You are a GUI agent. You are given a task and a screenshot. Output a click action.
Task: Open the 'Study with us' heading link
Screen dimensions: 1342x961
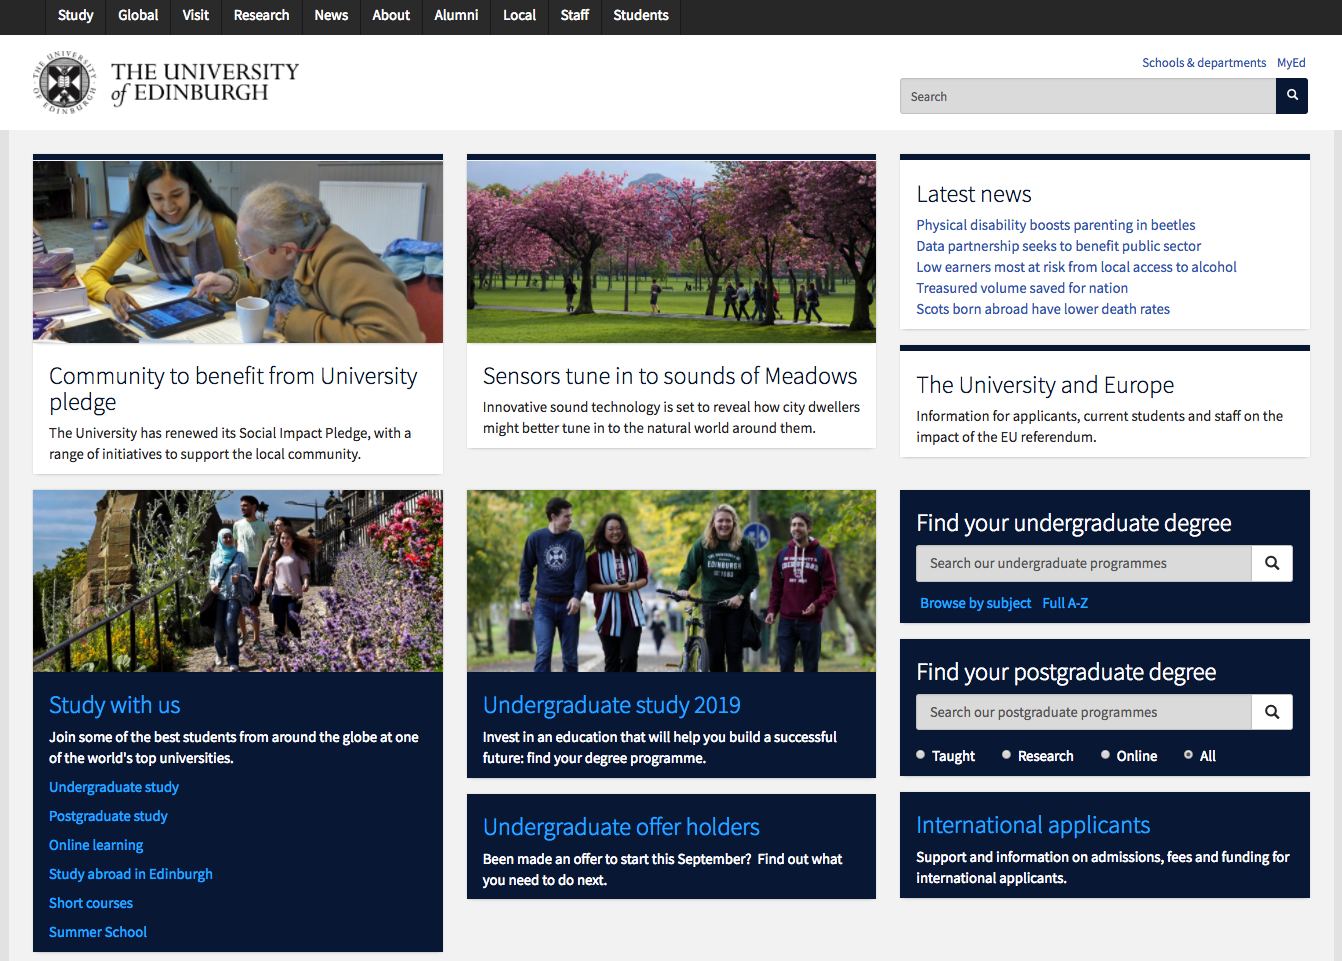[x=115, y=705]
